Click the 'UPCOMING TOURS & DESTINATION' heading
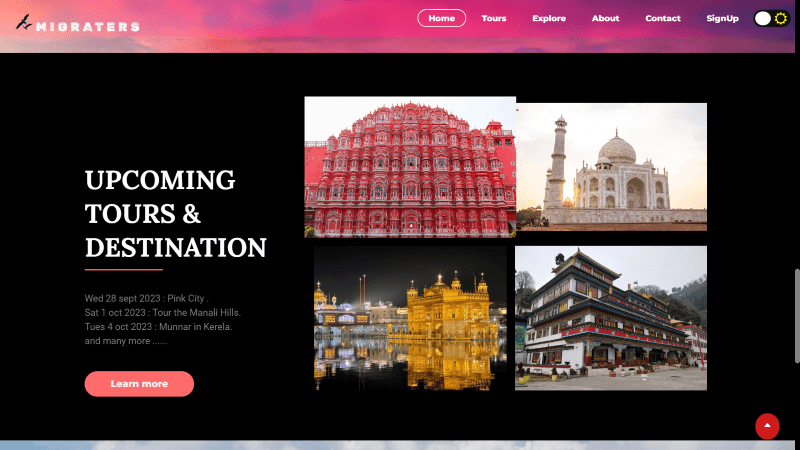The width and height of the screenshot is (800, 450). click(176, 214)
